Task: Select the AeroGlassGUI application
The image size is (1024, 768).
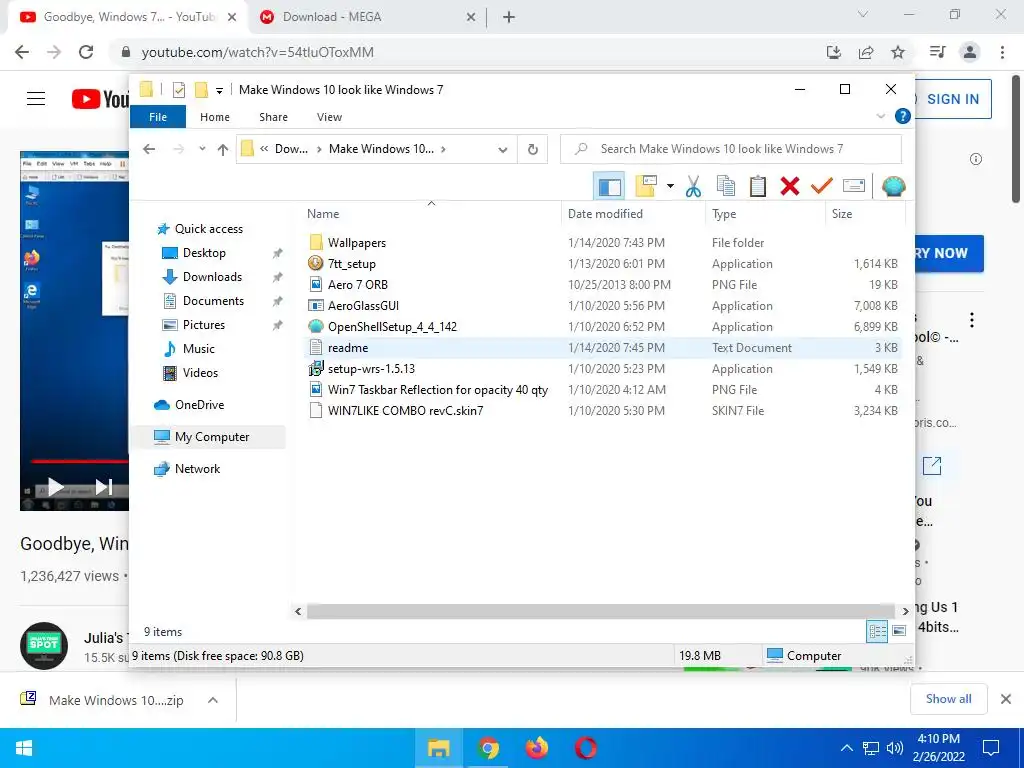Action: 363,306
